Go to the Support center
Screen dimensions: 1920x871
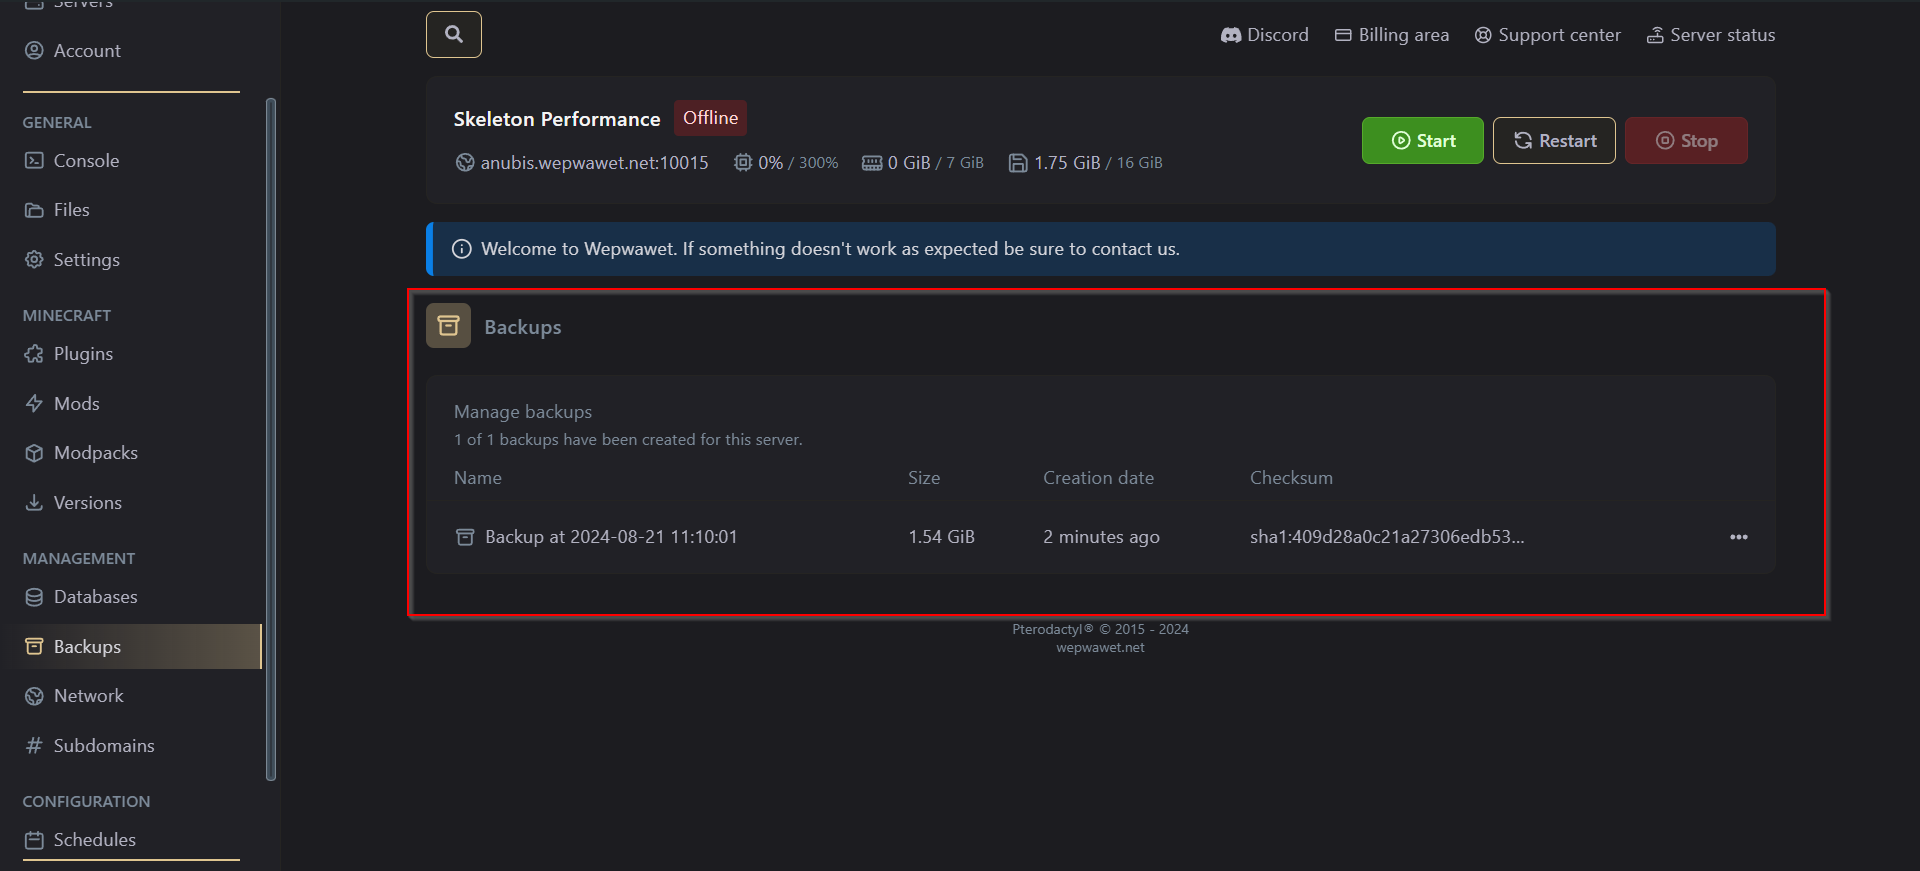pyautogui.click(x=1548, y=35)
